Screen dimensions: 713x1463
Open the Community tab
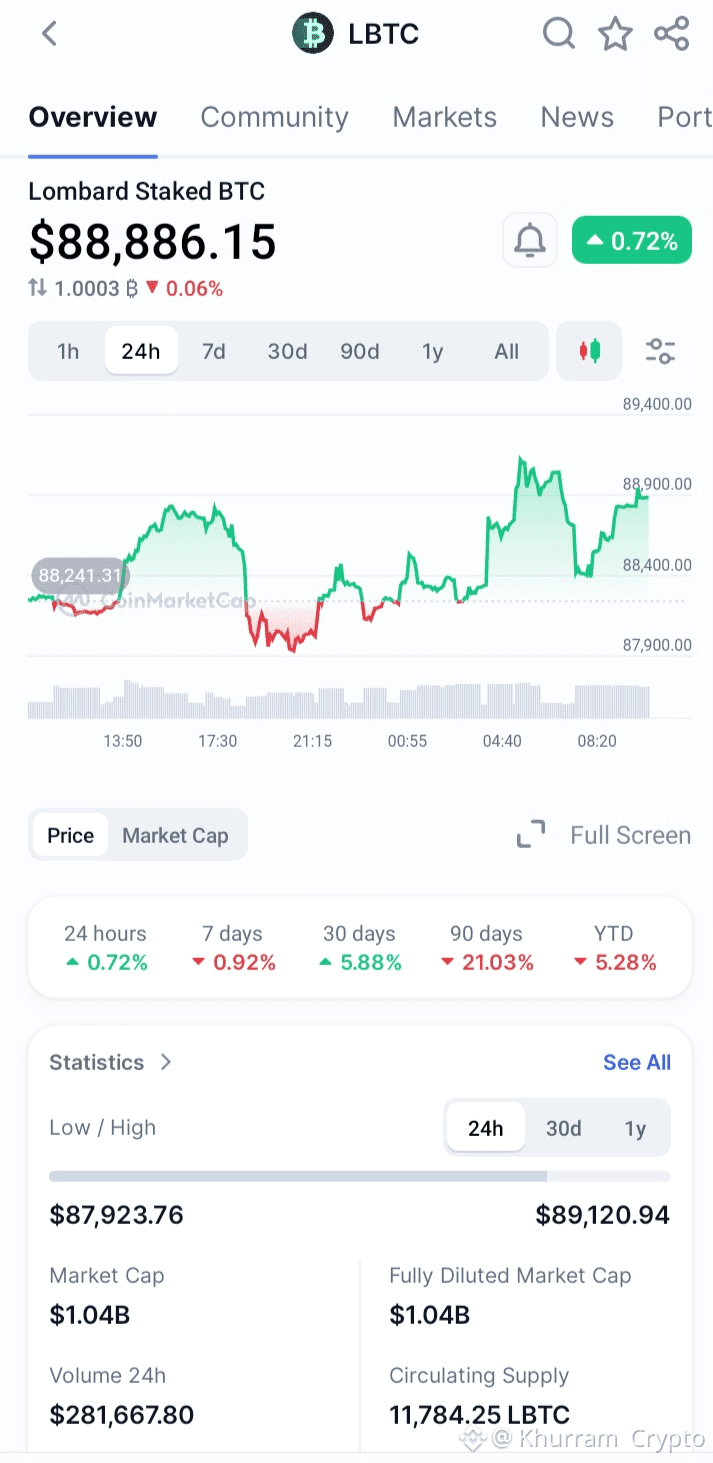(274, 117)
